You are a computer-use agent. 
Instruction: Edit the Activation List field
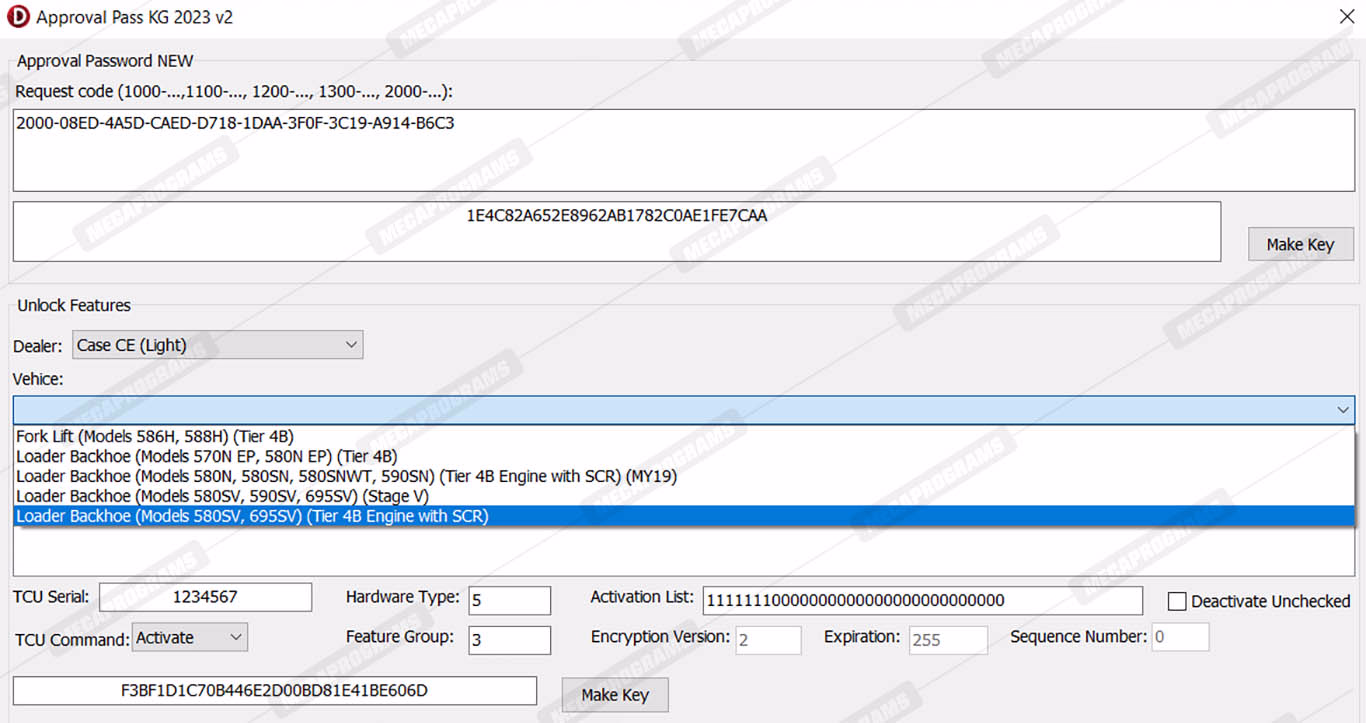coord(921,600)
